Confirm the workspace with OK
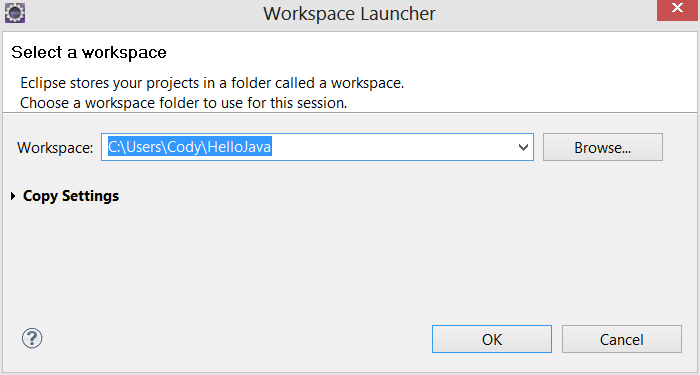 [x=492, y=339]
